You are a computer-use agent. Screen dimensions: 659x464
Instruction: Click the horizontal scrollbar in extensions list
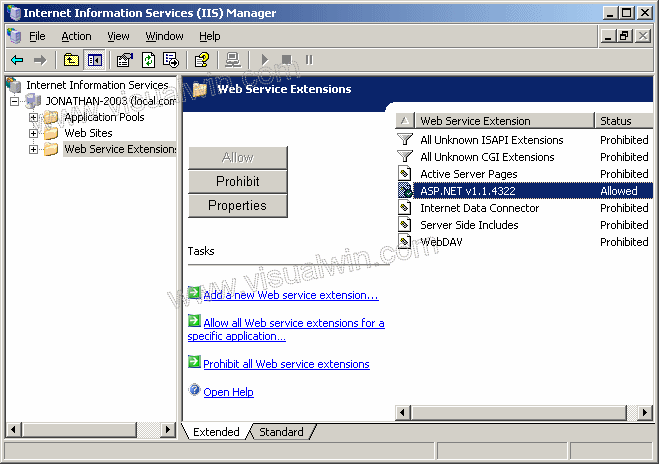point(520,412)
